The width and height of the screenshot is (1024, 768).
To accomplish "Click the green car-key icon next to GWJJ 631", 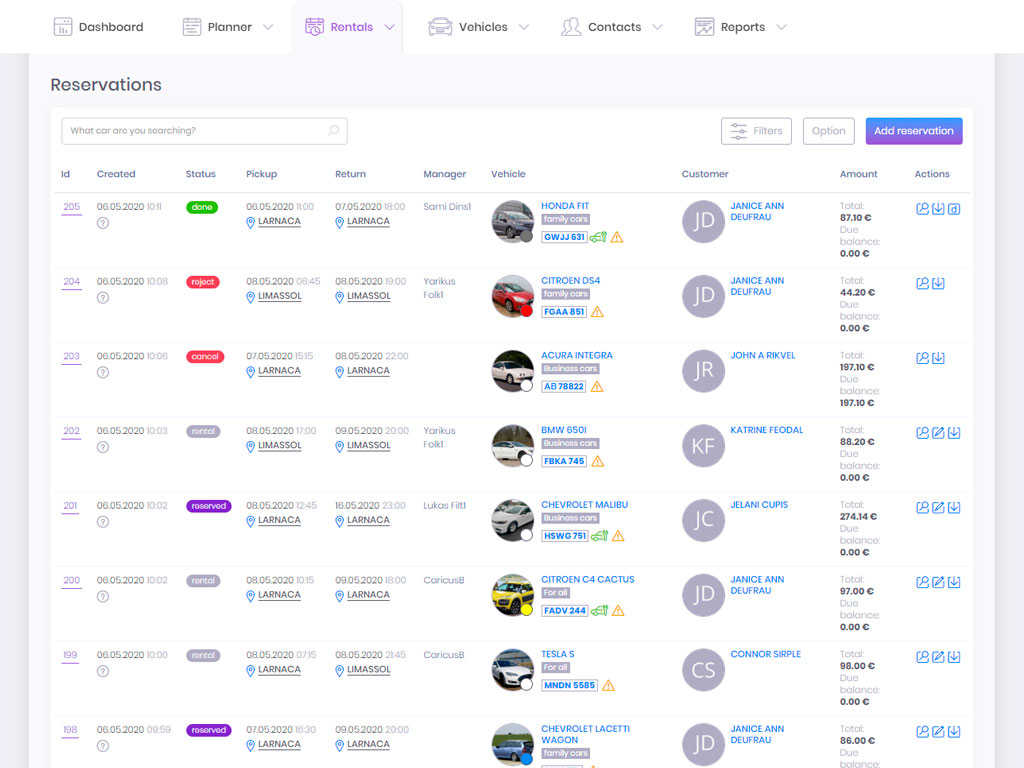I will [x=598, y=237].
